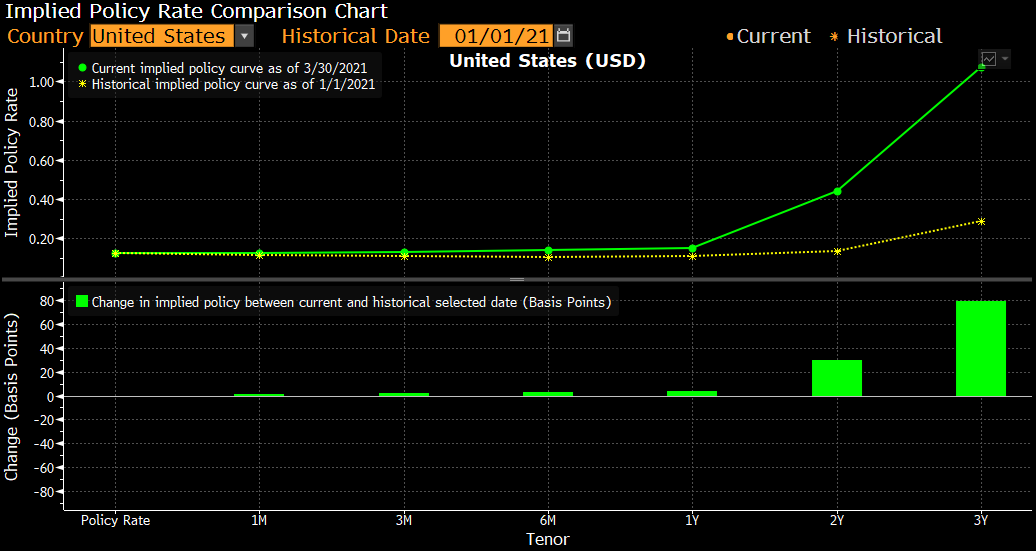Click the green current curve legend marker
The width and height of the screenshot is (1036, 551).
(83, 68)
